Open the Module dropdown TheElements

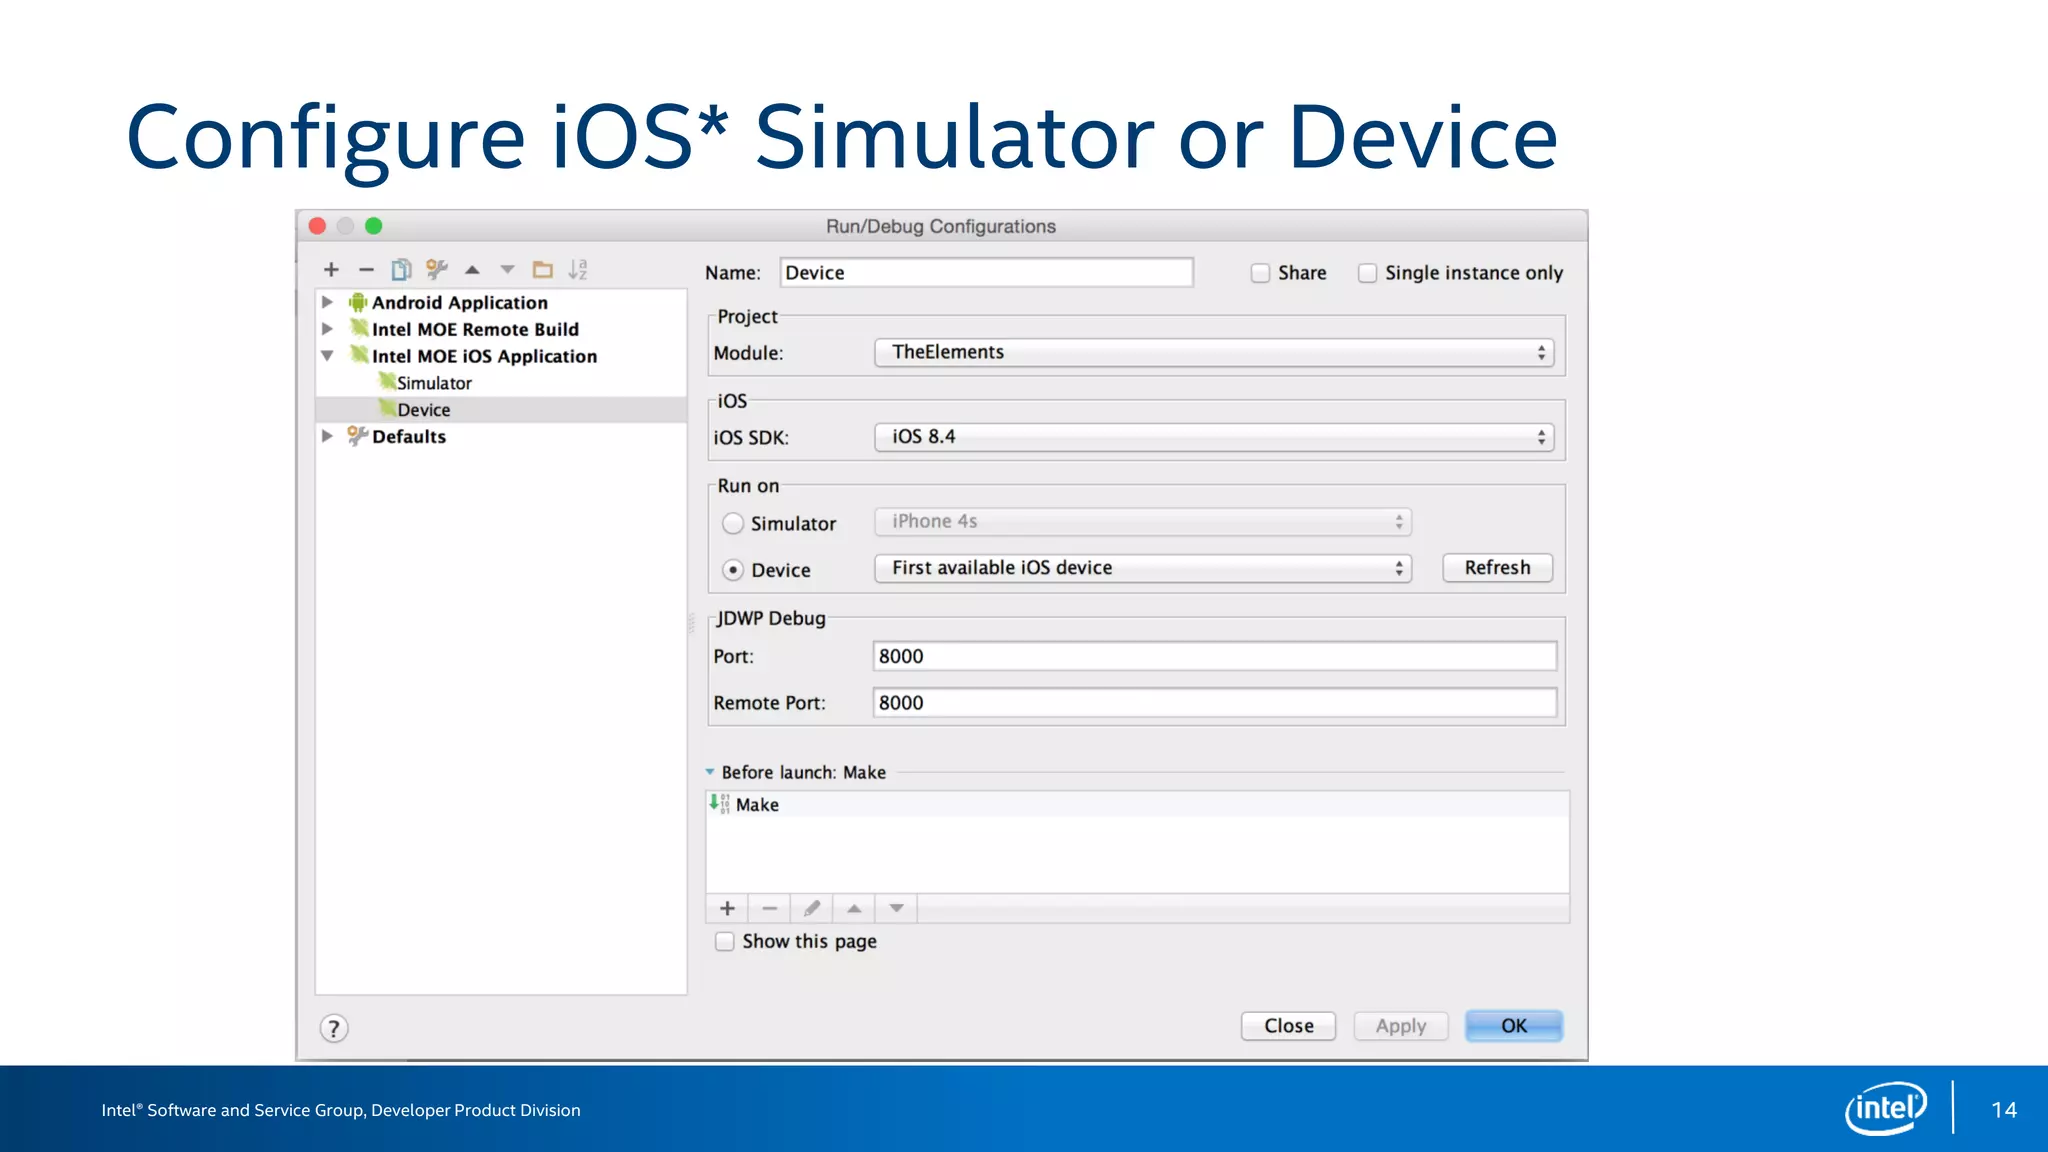click(1214, 352)
